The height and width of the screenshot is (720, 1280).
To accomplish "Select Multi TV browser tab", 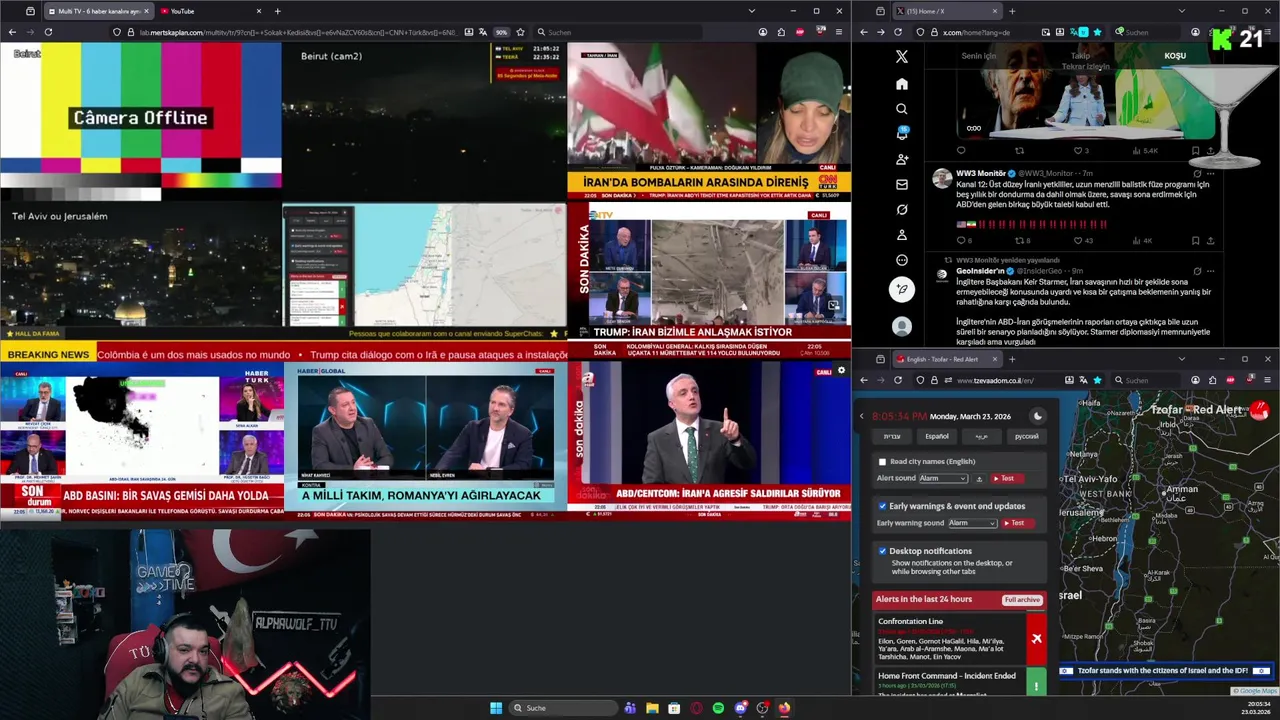I will click(97, 11).
